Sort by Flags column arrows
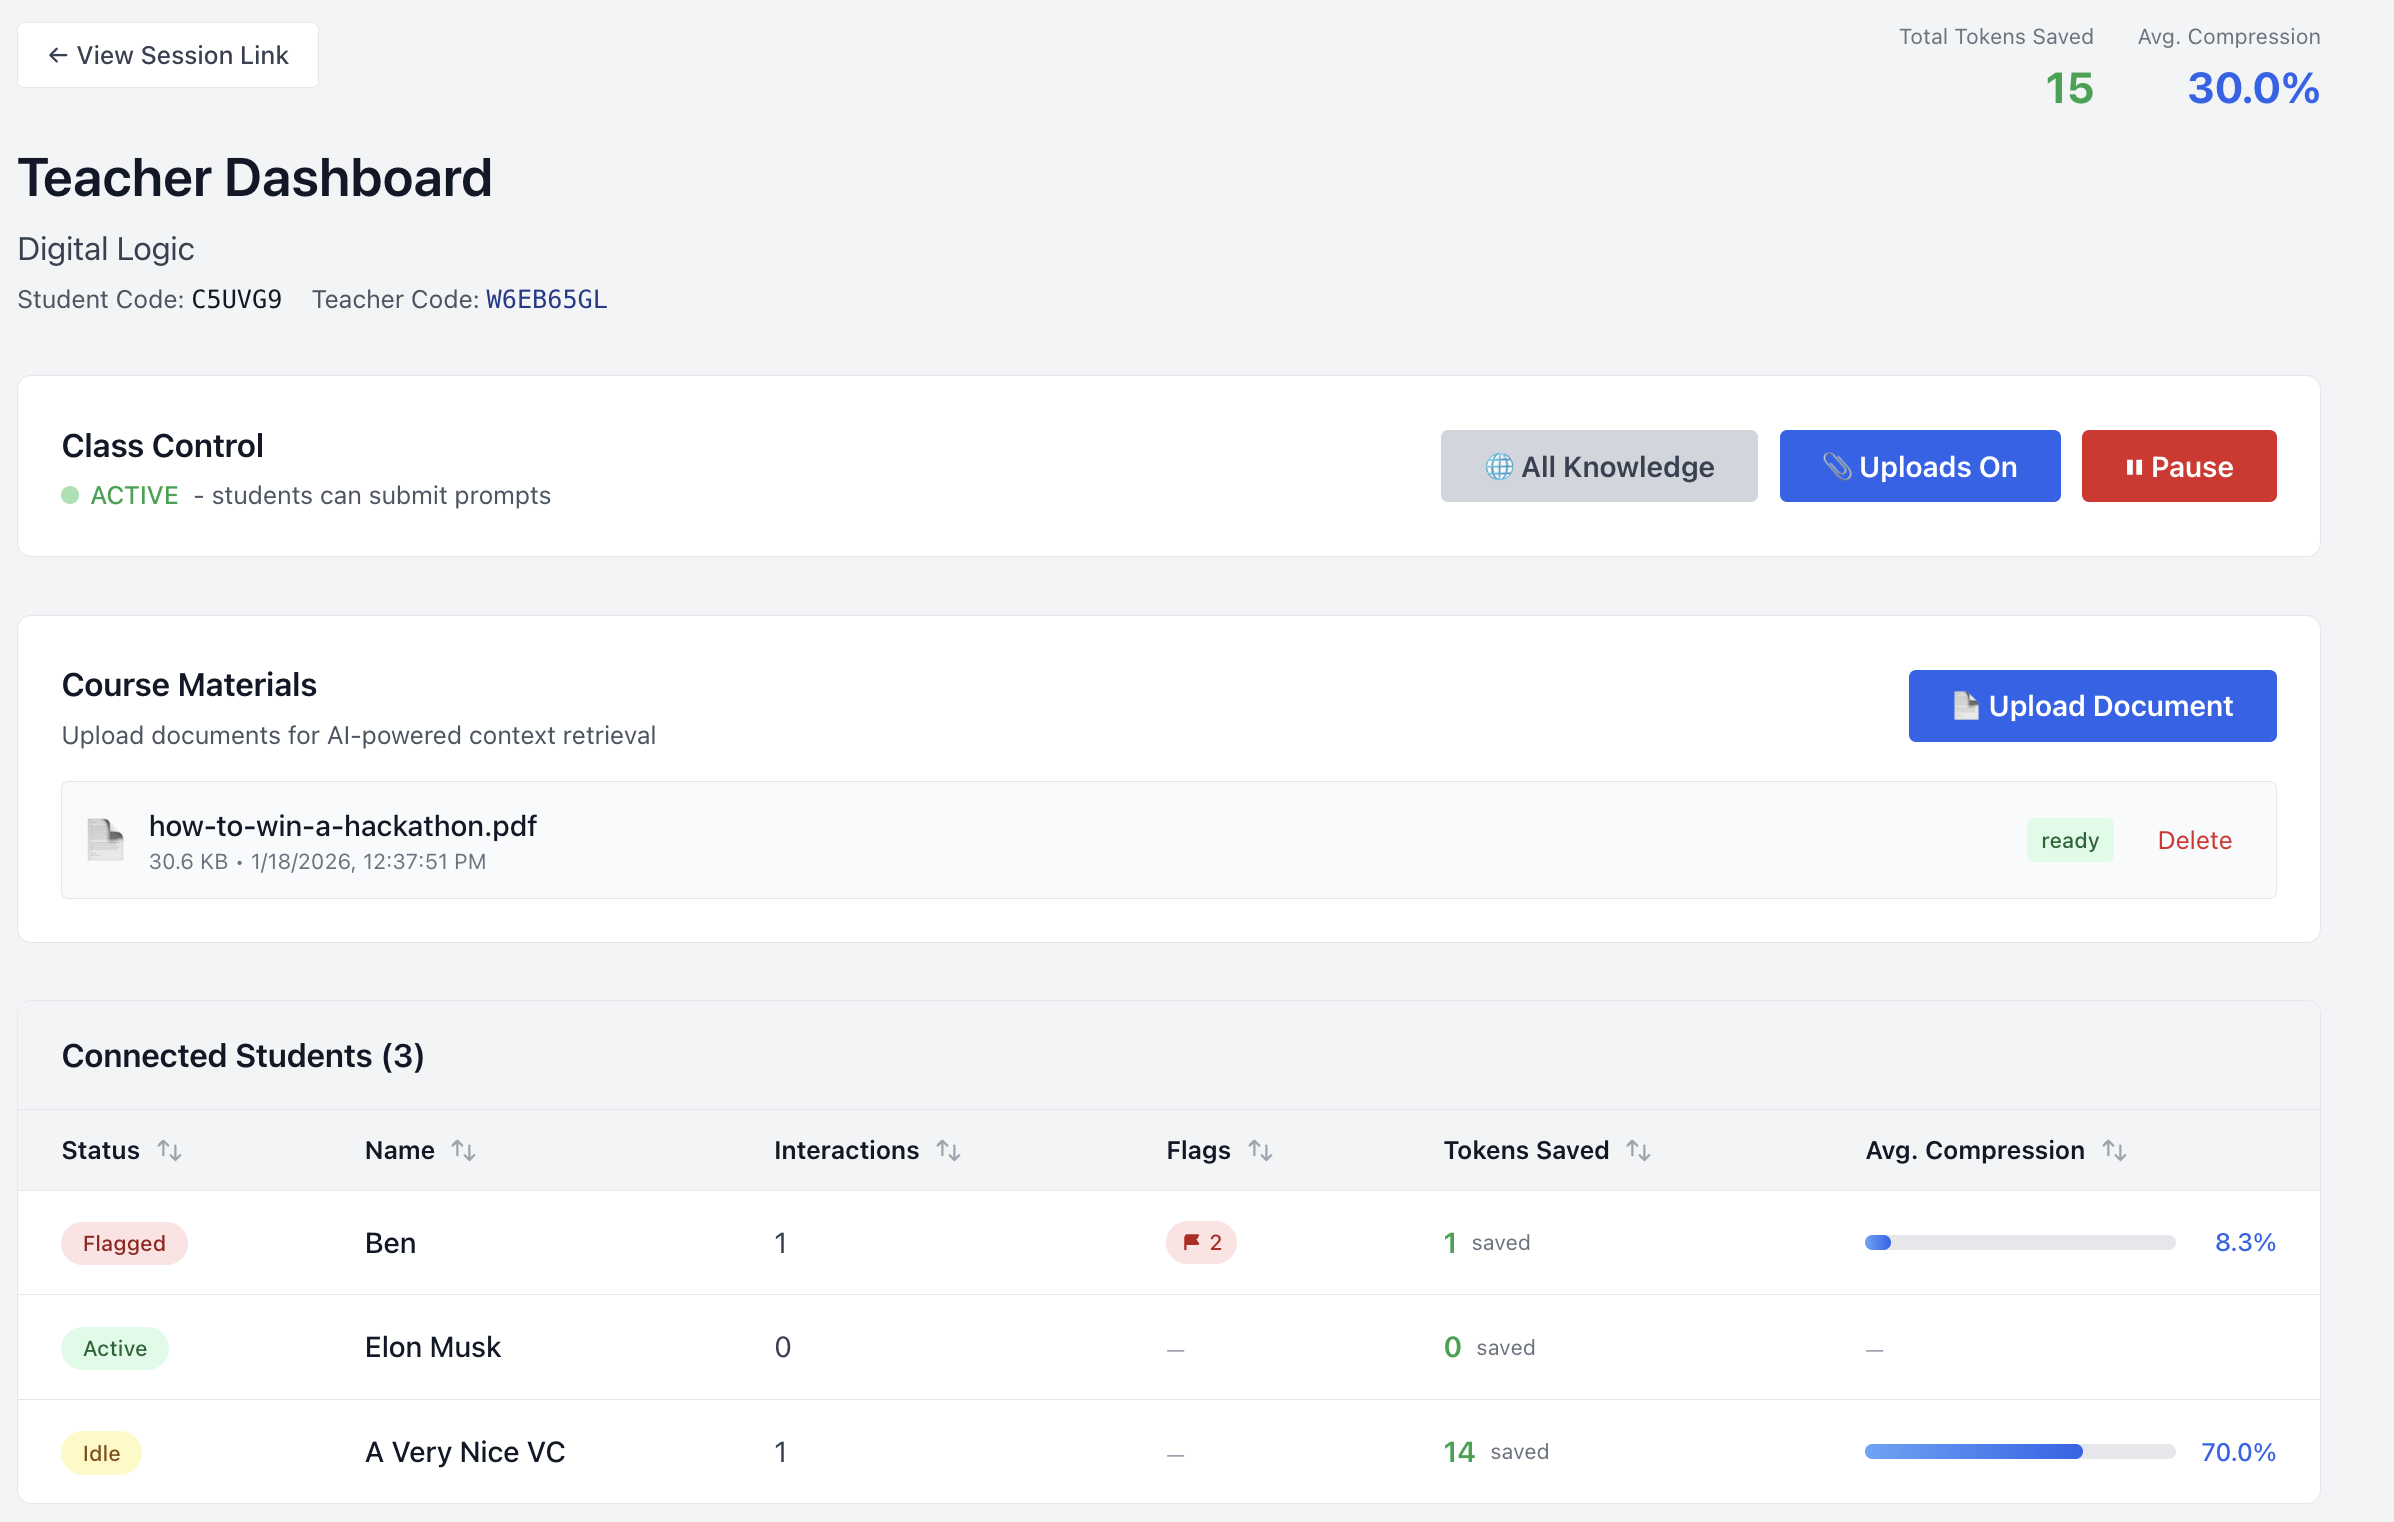The height and width of the screenshot is (1522, 2394). [x=1260, y=1150]
